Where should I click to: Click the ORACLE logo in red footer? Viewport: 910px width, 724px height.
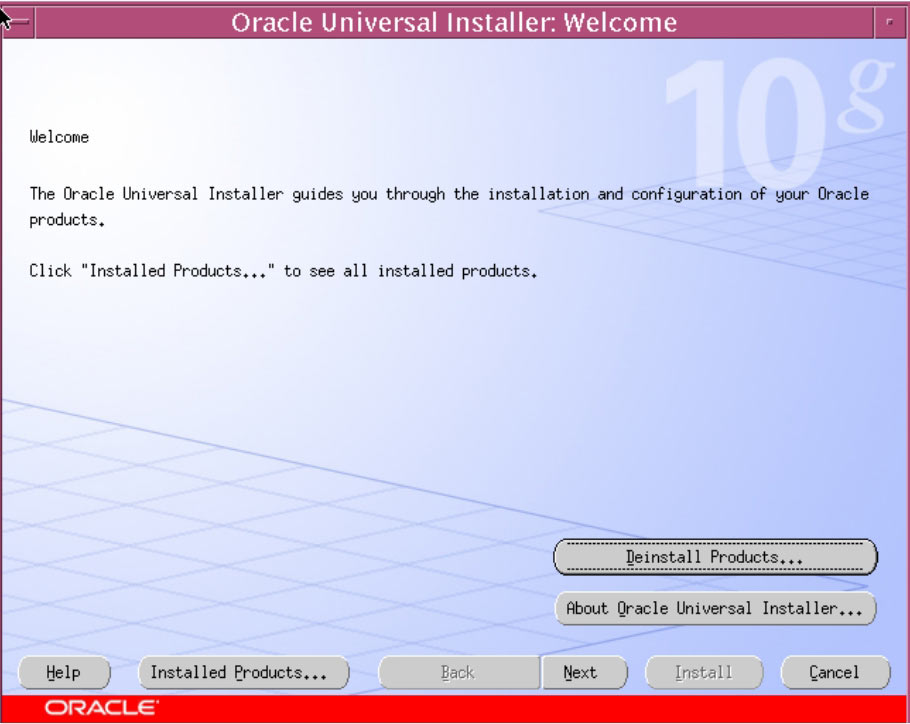pos(101,708)
